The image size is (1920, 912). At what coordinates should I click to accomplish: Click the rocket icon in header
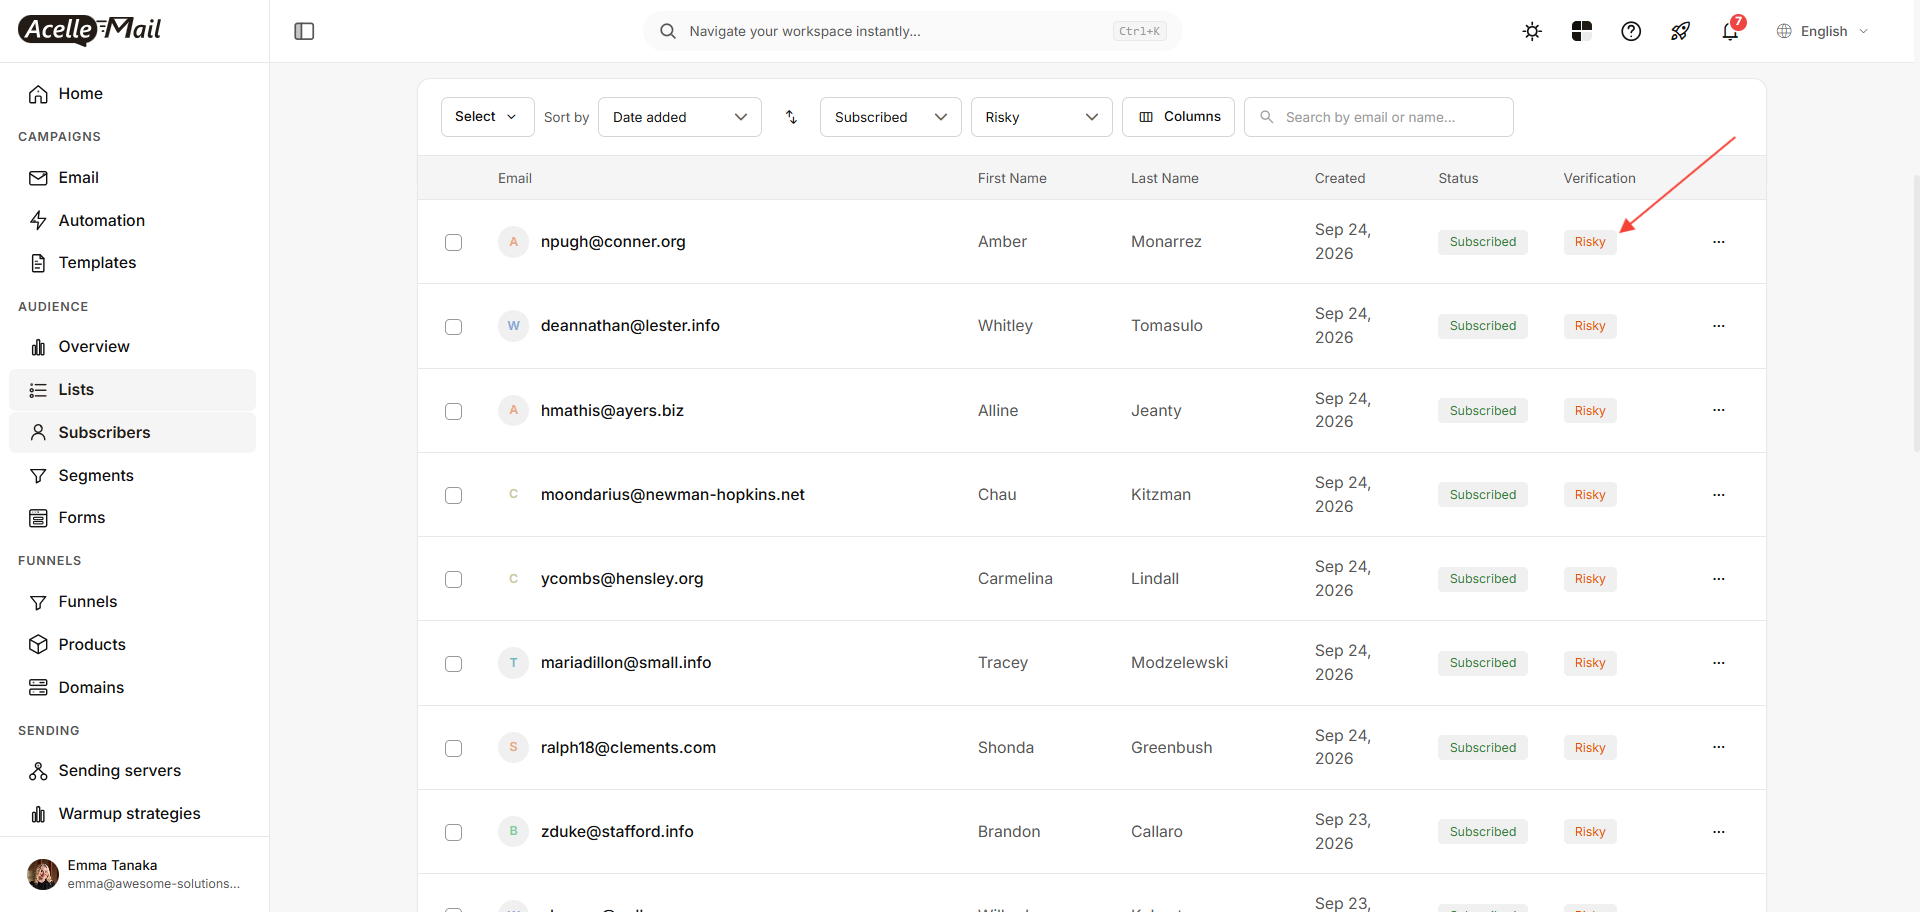pos(1680,31)
